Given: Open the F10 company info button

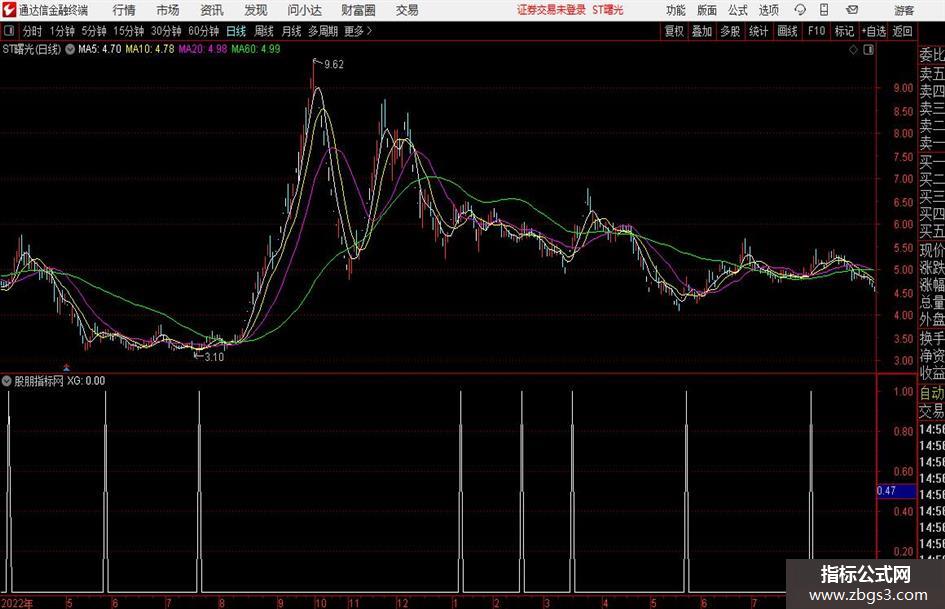Looking at the screenshot, I should click(817, 31).
